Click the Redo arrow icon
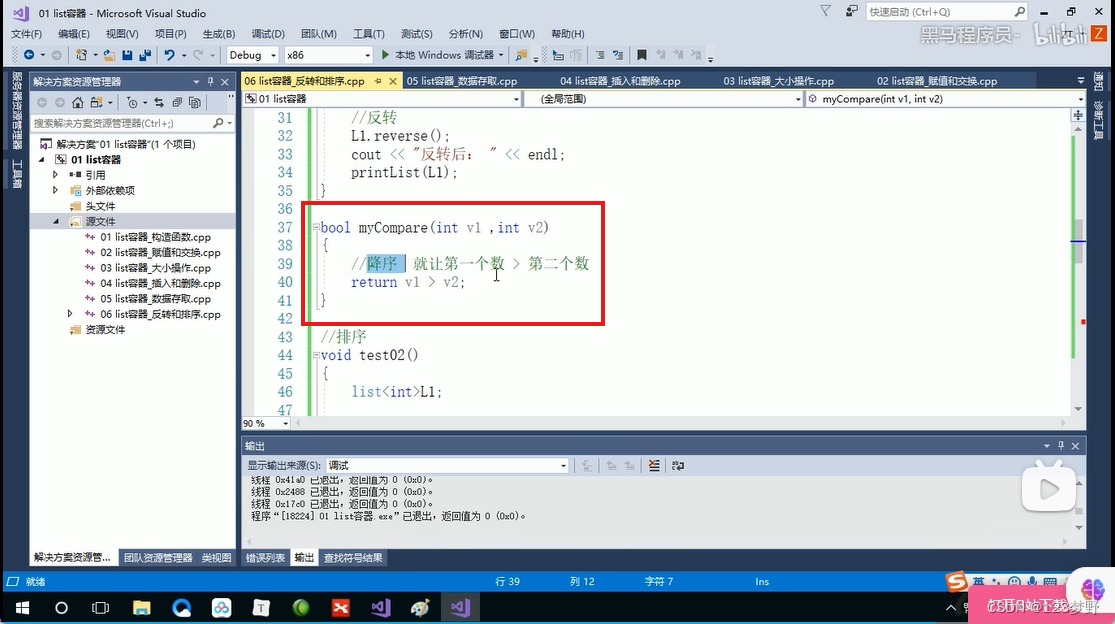1115x624 pixels. pos(198,55)
